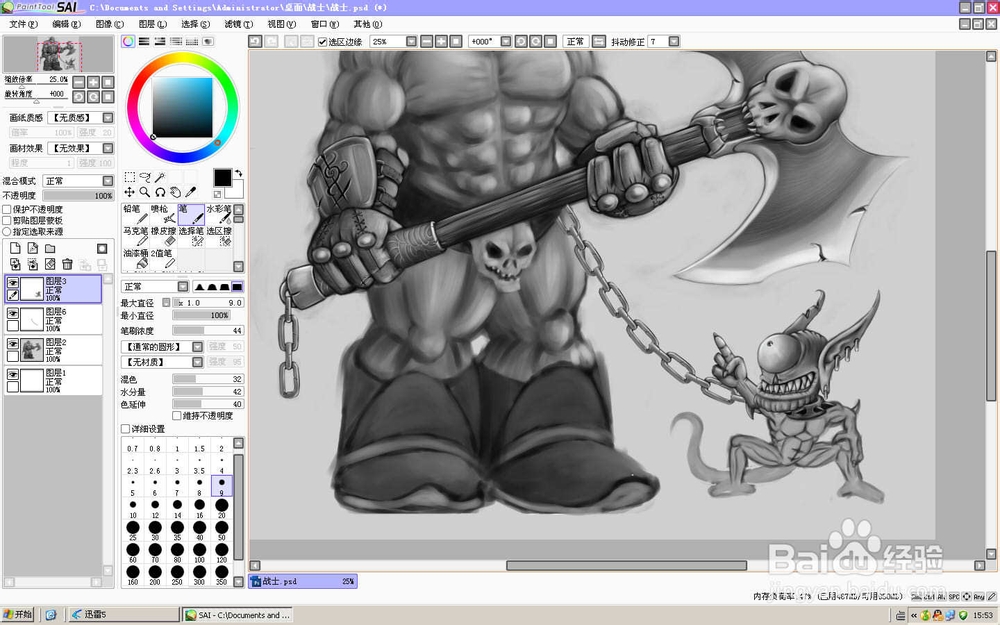
Task: Undo the last action in toolbar
Action: click(255, 41)
